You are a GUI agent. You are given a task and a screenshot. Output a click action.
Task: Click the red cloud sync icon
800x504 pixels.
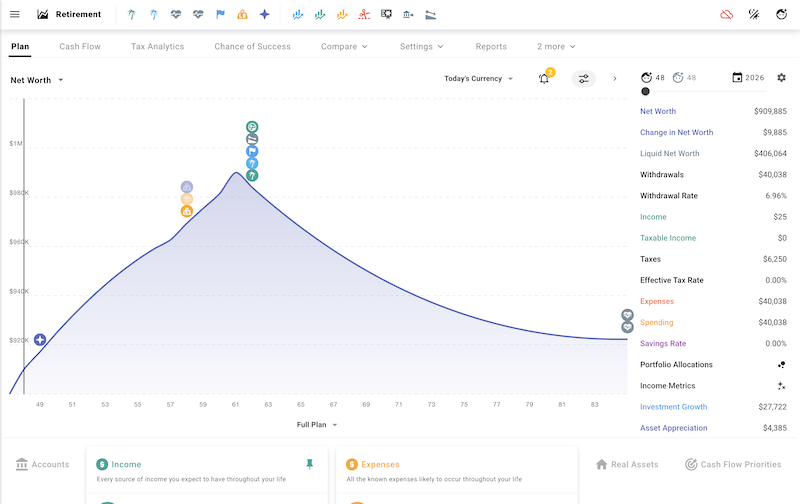(x=727, y=15)
